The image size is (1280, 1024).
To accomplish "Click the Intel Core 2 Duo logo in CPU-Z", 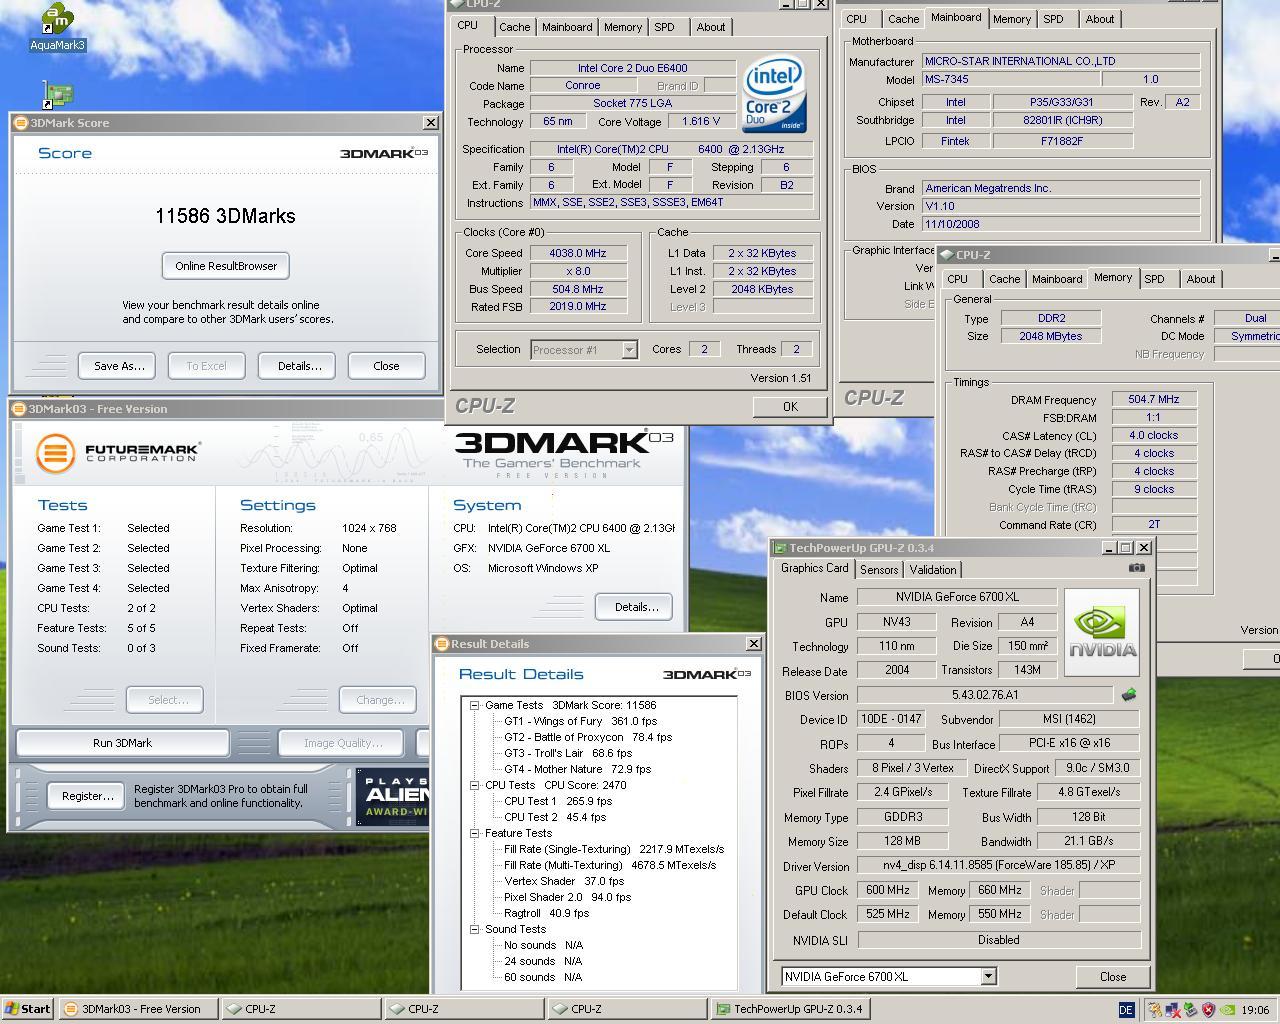I will (x=773, y=95).
